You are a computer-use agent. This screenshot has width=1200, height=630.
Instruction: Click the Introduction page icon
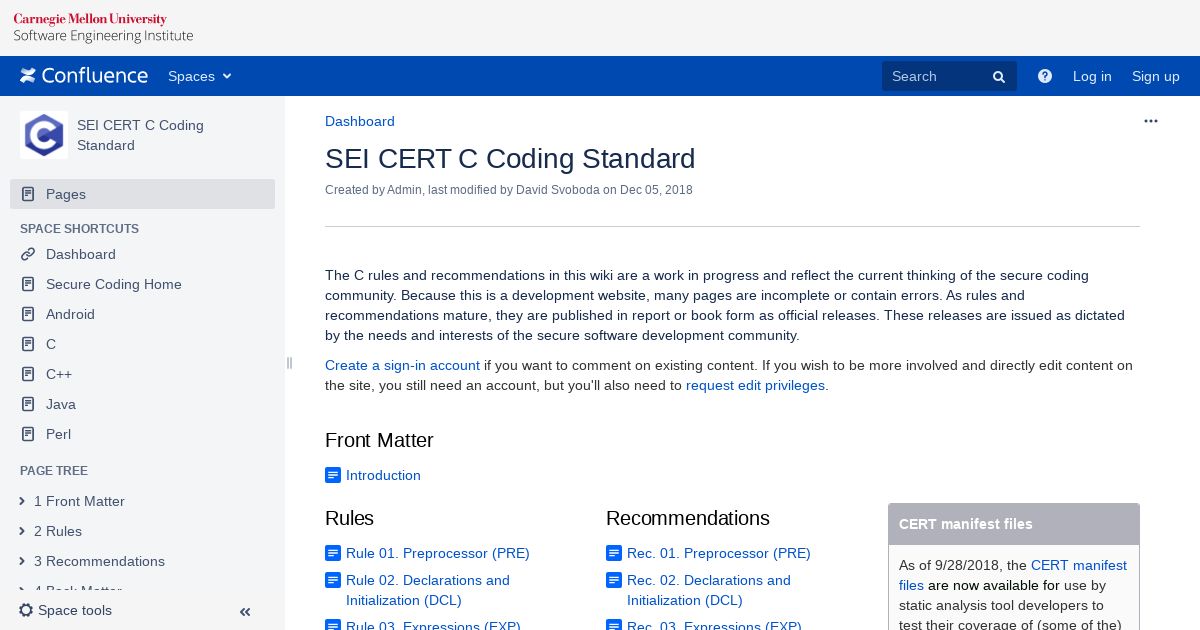point(333,475)
